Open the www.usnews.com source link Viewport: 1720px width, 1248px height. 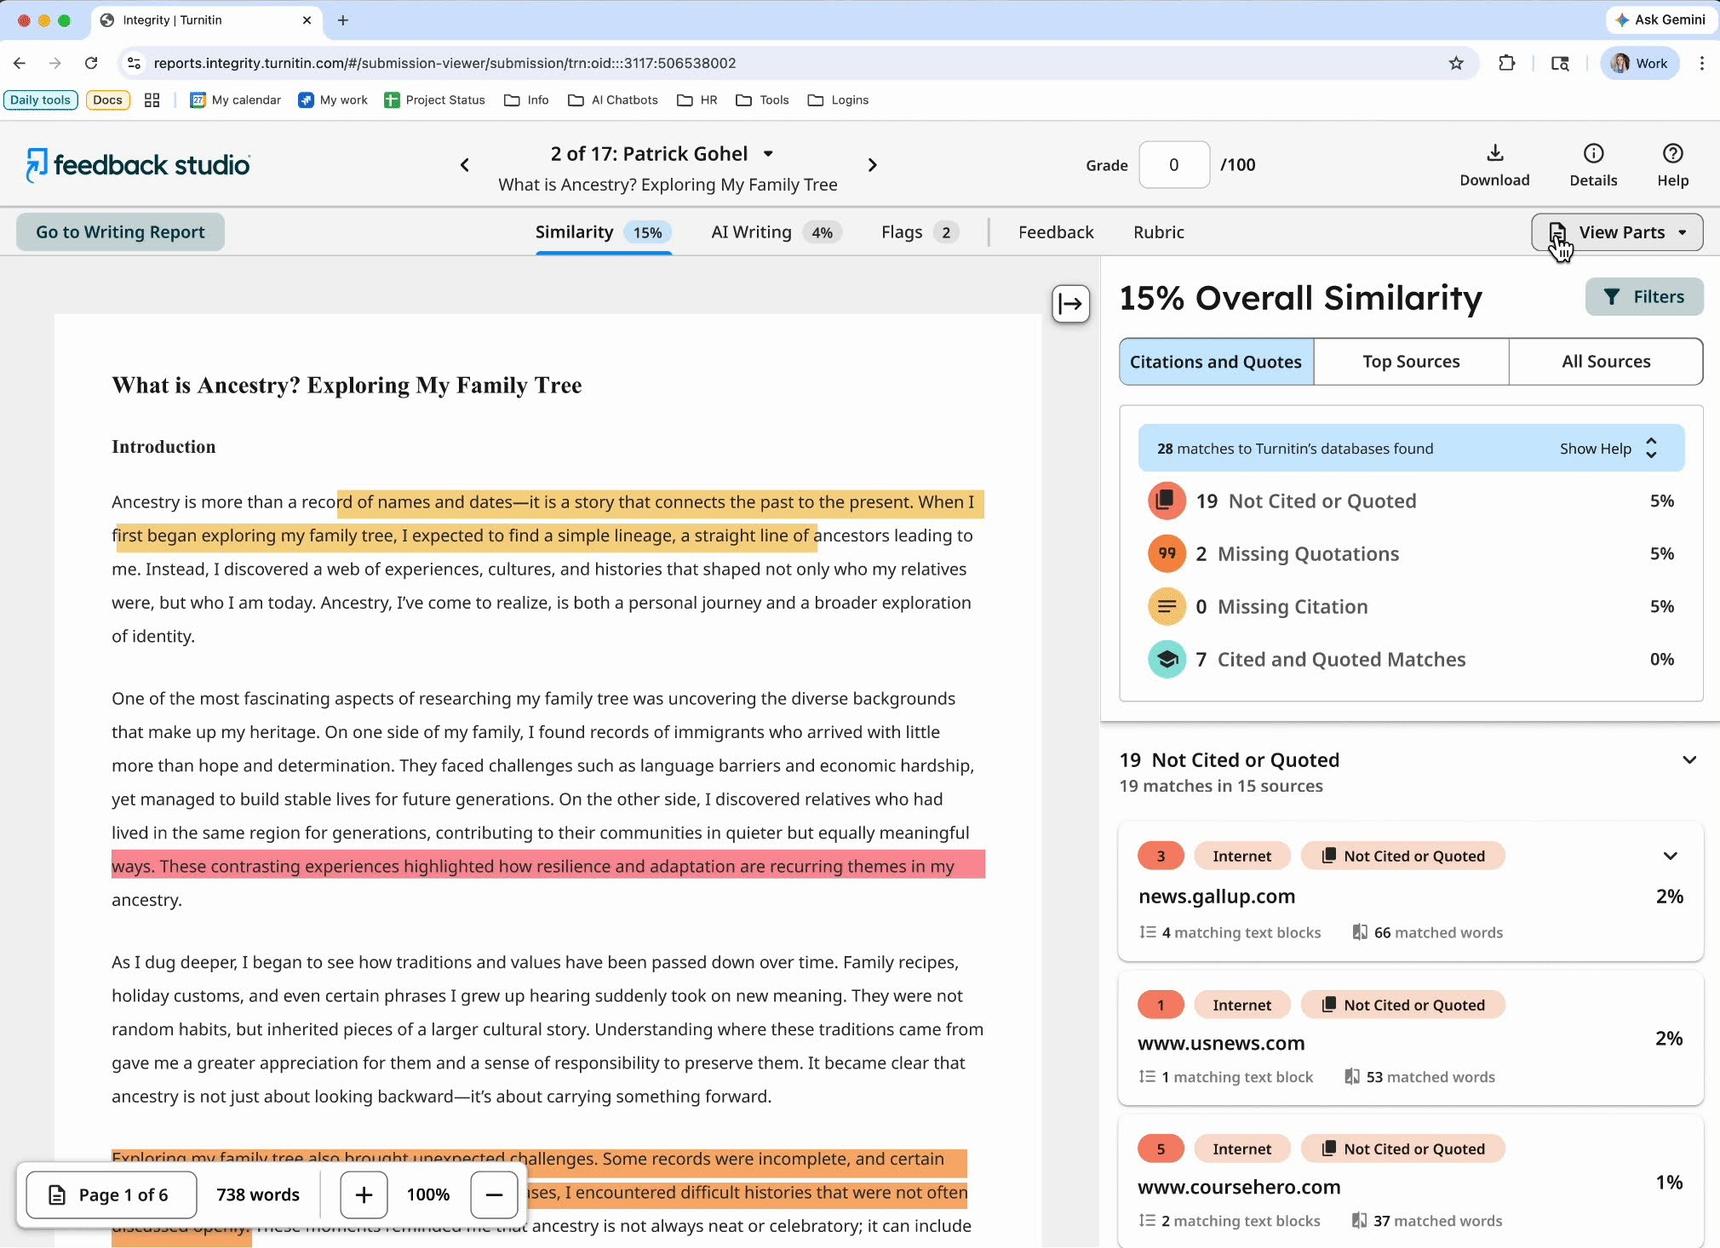click(x=1221, y=1043)
